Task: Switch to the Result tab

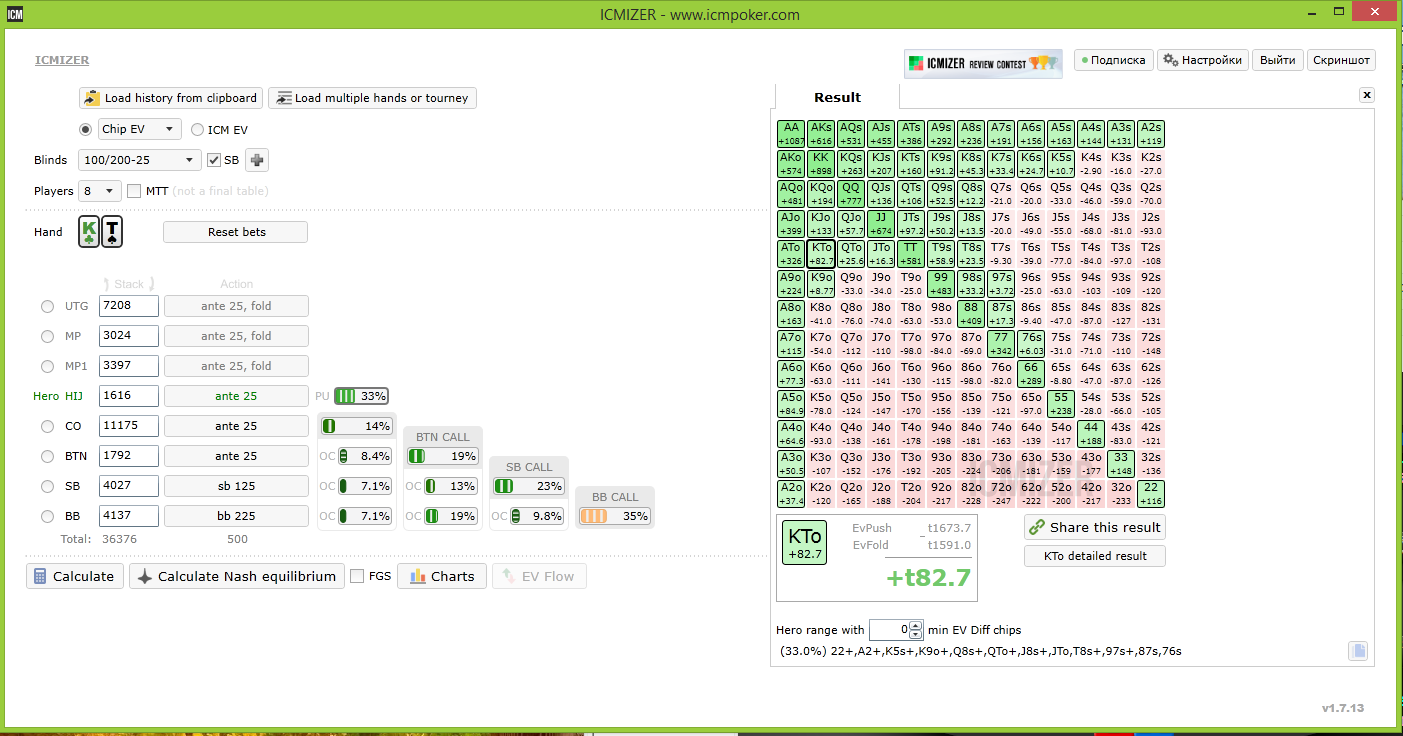Action: (x=837, y=97)
